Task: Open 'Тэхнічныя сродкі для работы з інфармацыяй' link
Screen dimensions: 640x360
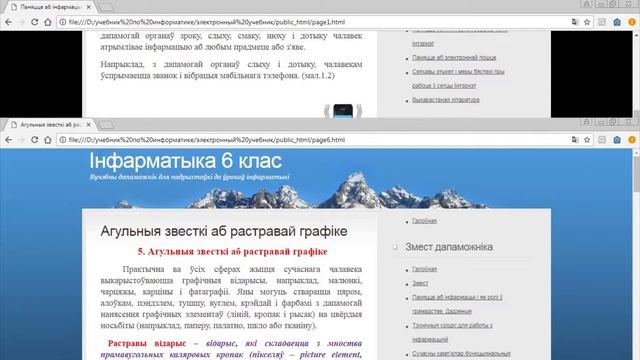Action: (x=452, y=332)
